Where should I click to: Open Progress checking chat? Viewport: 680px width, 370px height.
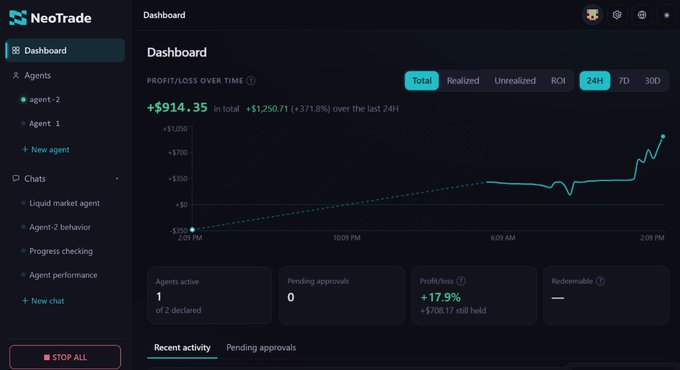tap(61, 251)
